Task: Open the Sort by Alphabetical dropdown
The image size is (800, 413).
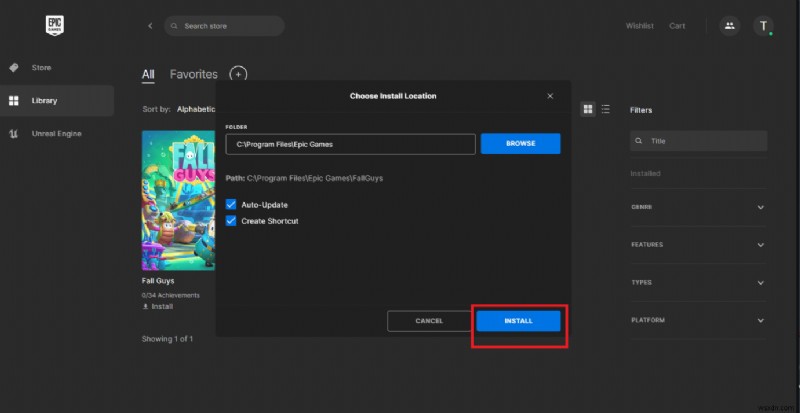Action: pyautogui.click(x=196, y=109)
